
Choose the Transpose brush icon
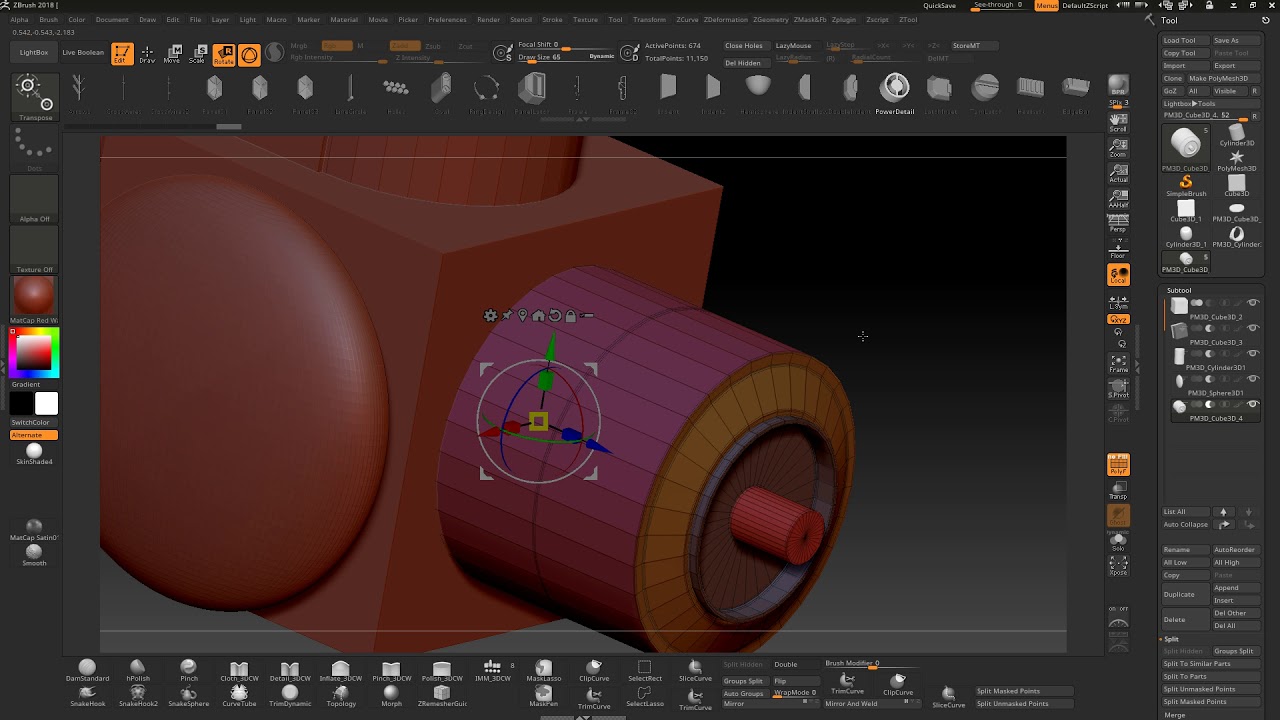point(35,96)
